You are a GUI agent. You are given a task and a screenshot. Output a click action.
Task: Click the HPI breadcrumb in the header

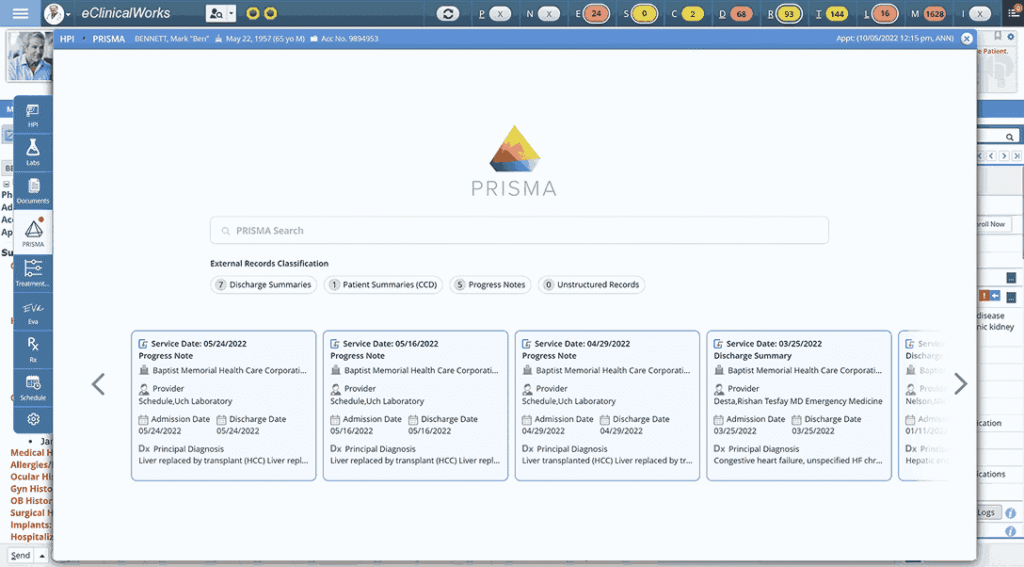(67, 39)
